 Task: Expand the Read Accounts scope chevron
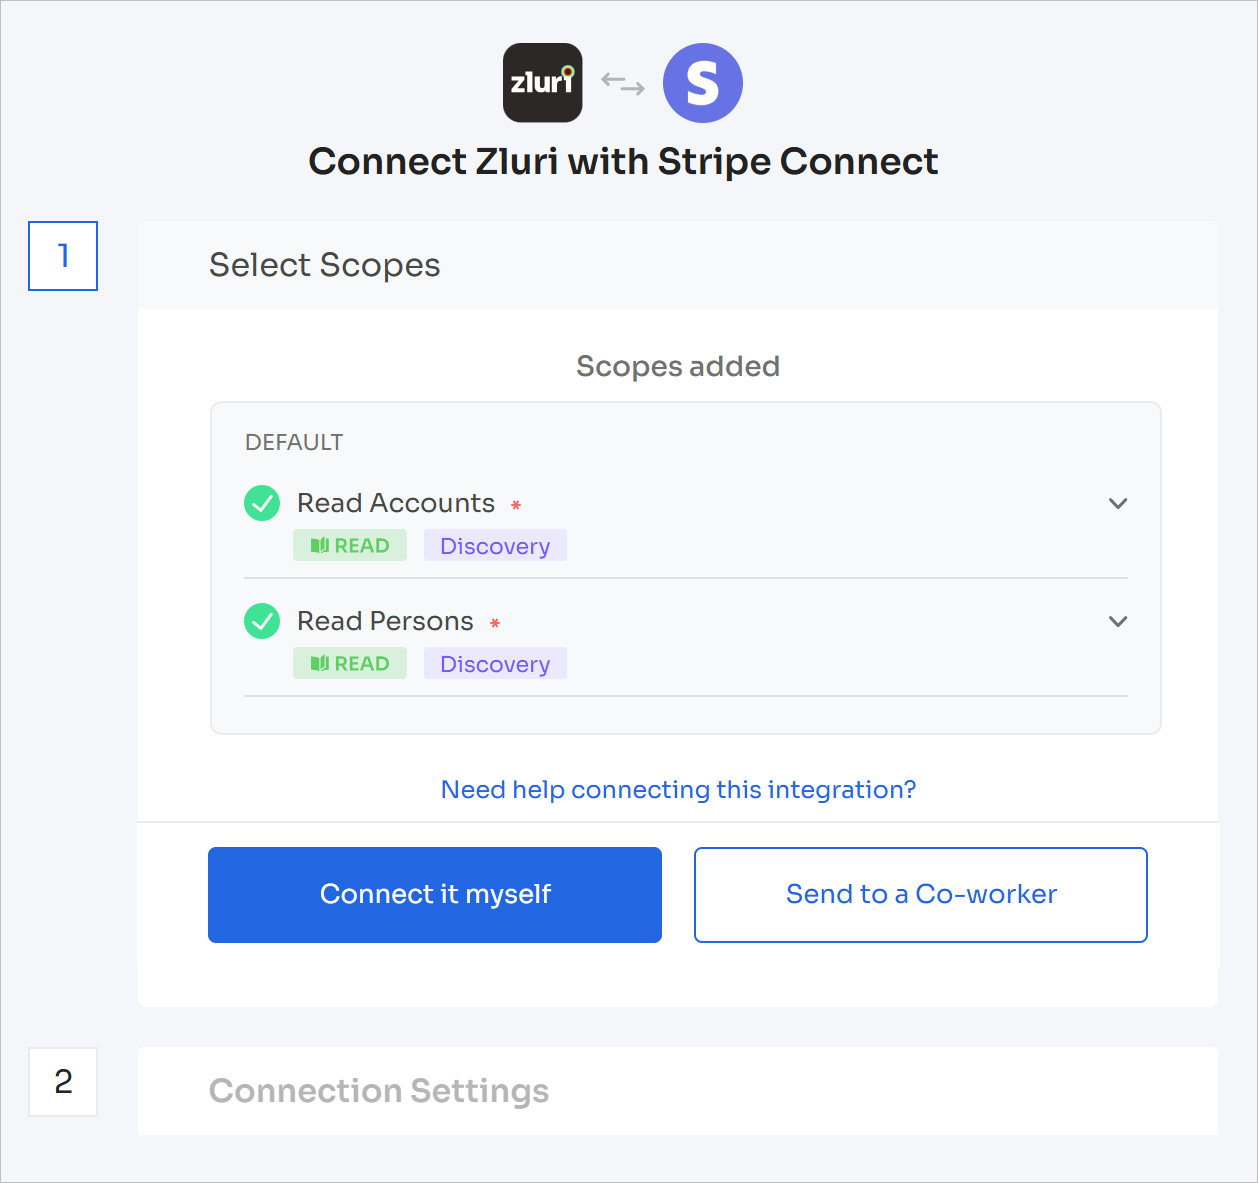[1118, 503]
